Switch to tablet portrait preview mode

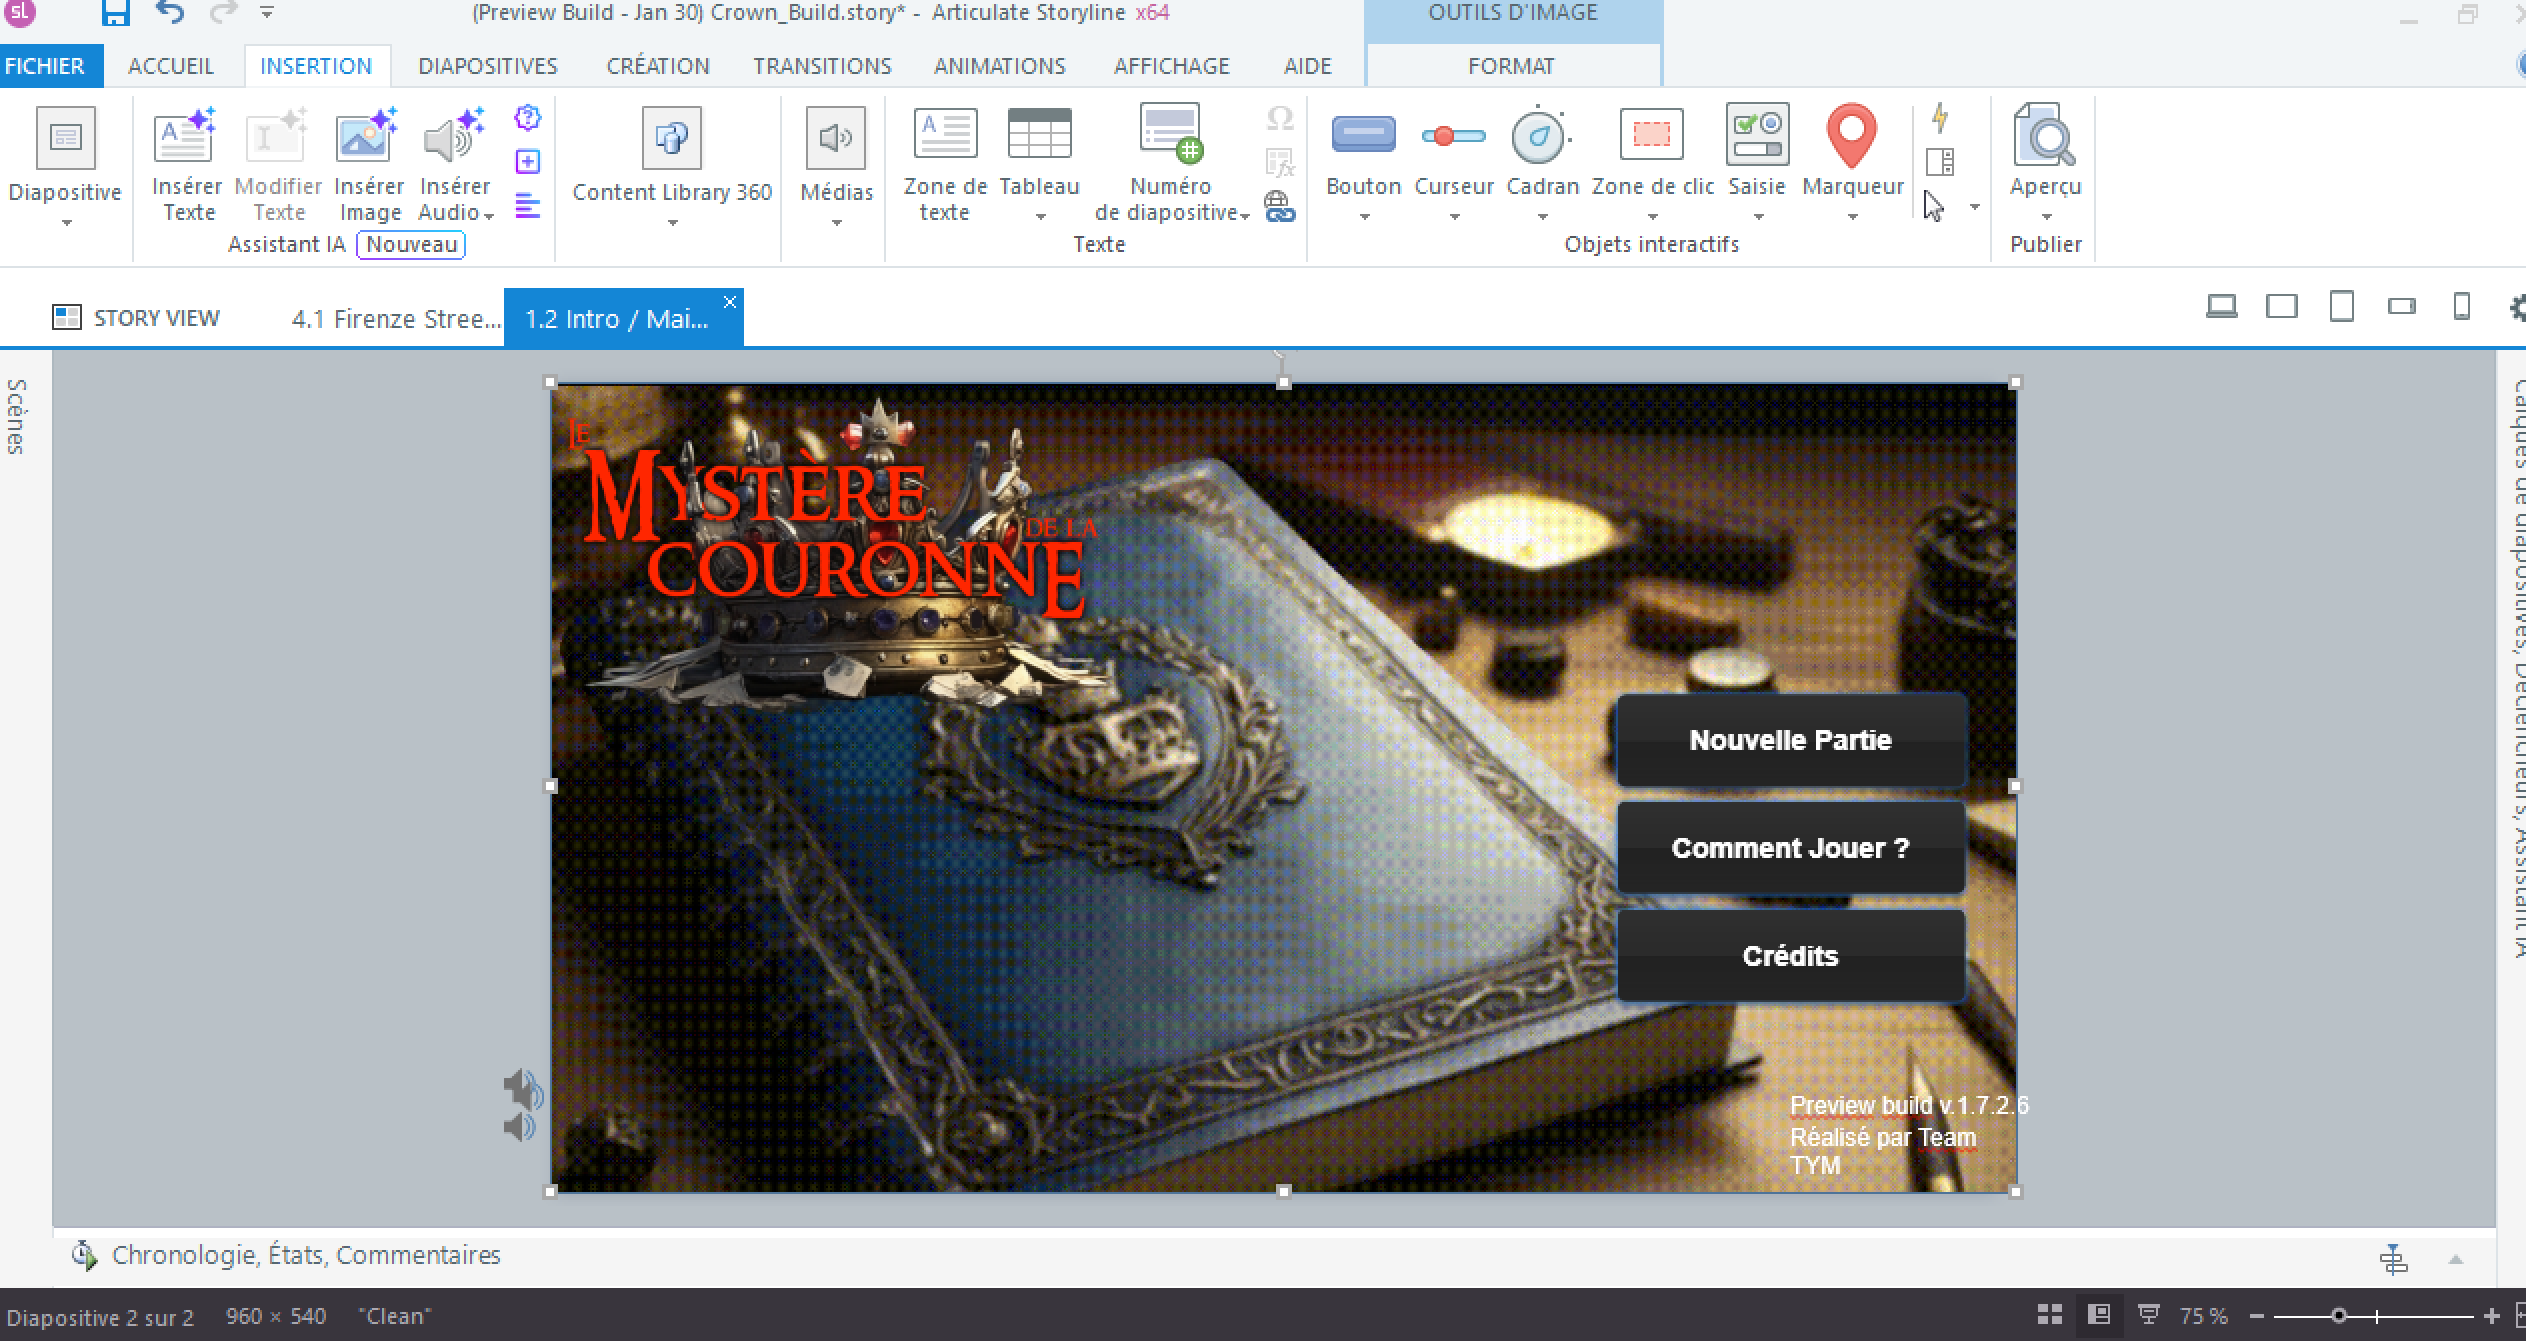tap(2341, 306)
